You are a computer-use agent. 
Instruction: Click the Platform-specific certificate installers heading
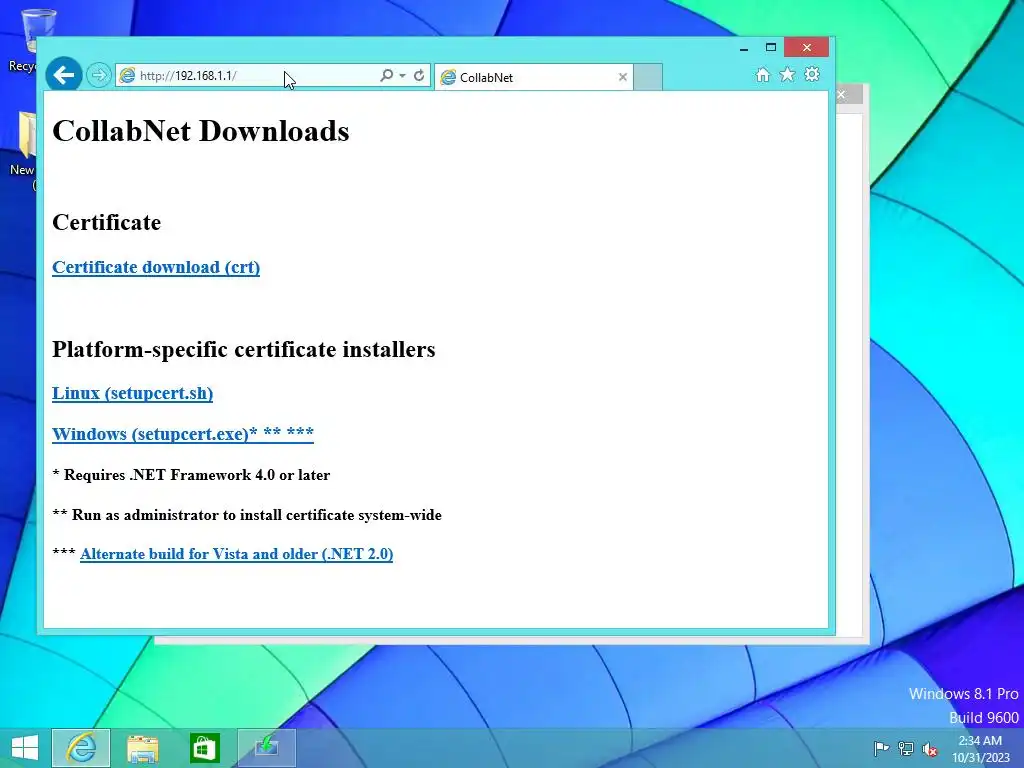(244, 349)
